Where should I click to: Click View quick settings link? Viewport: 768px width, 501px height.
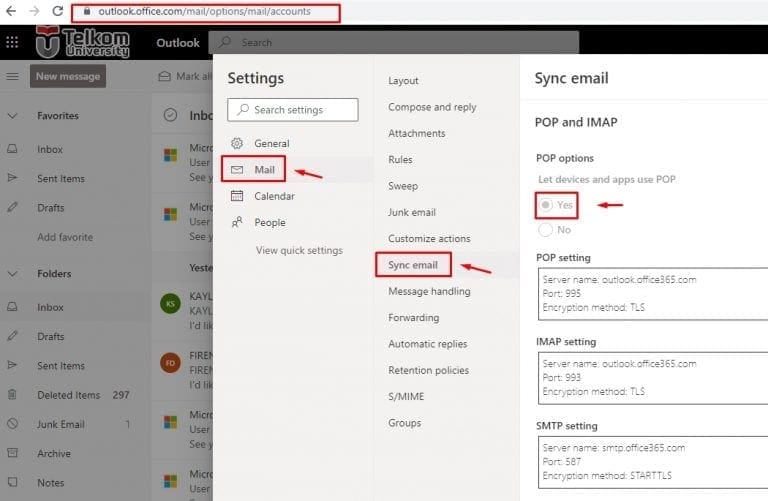(x=299, y=250)
